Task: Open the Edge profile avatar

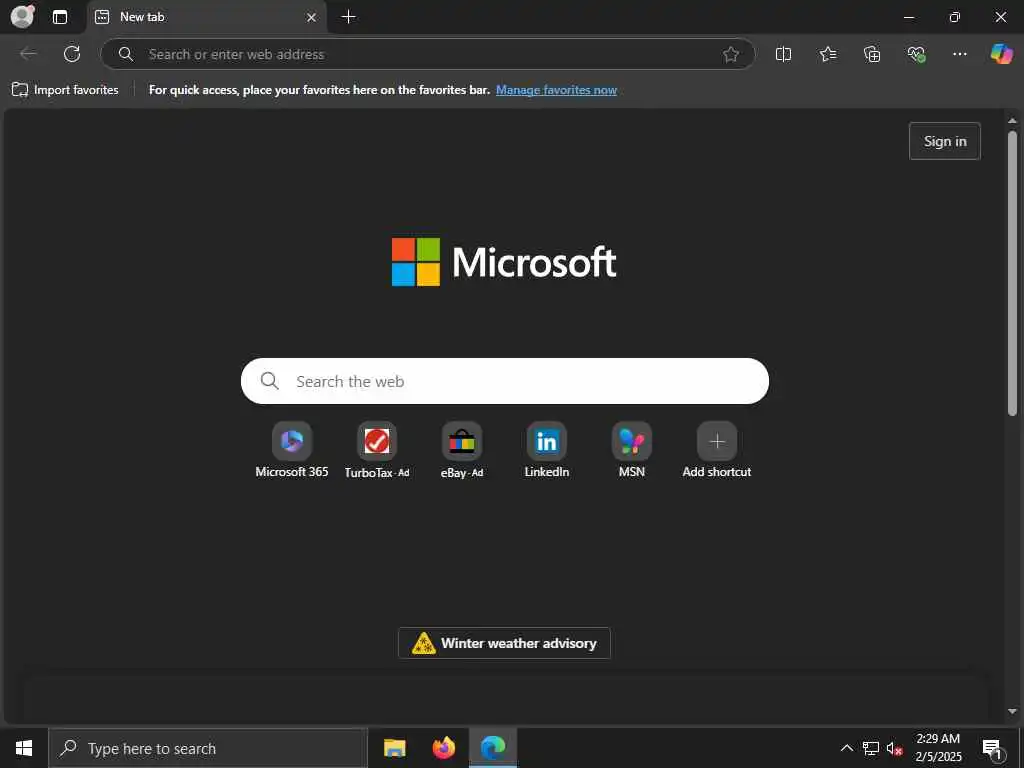Action: coord(22,16)
